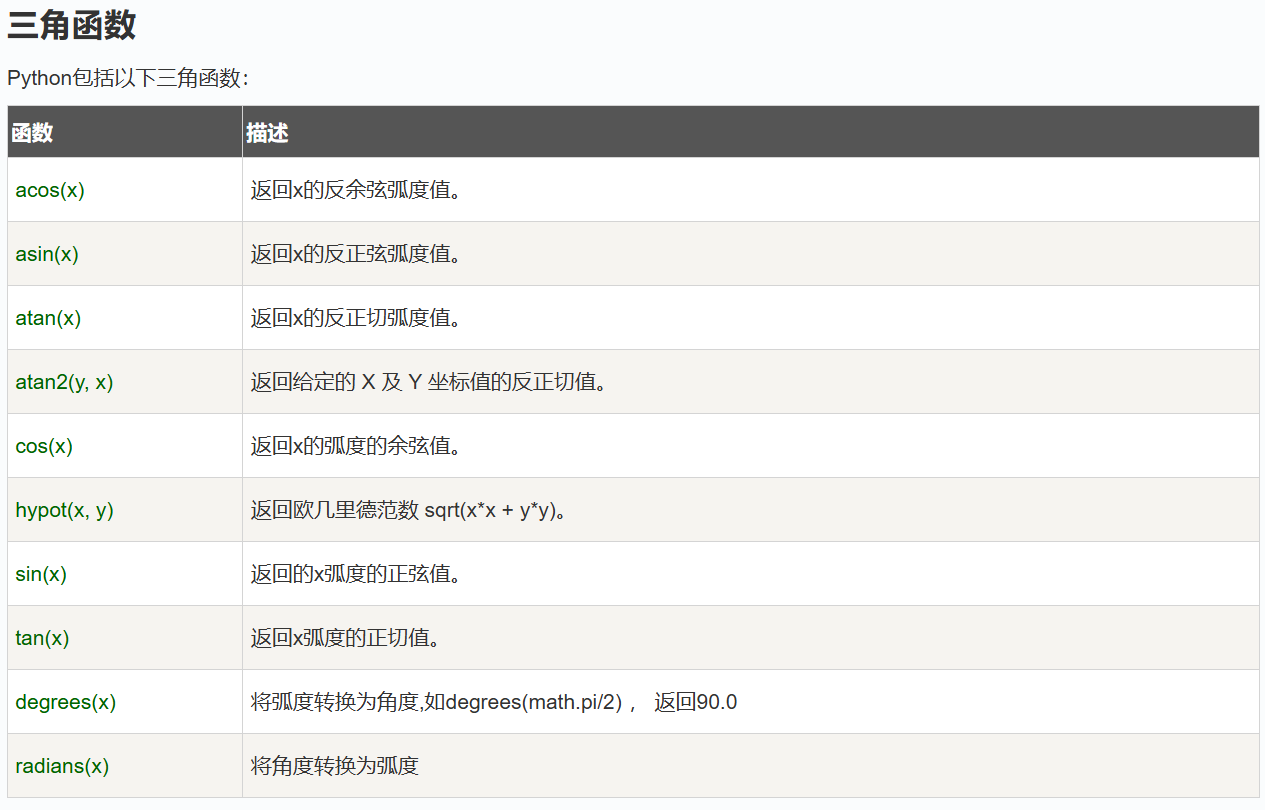Click the sin(x) function link
1265x810 pixels.
coord(41,574)
